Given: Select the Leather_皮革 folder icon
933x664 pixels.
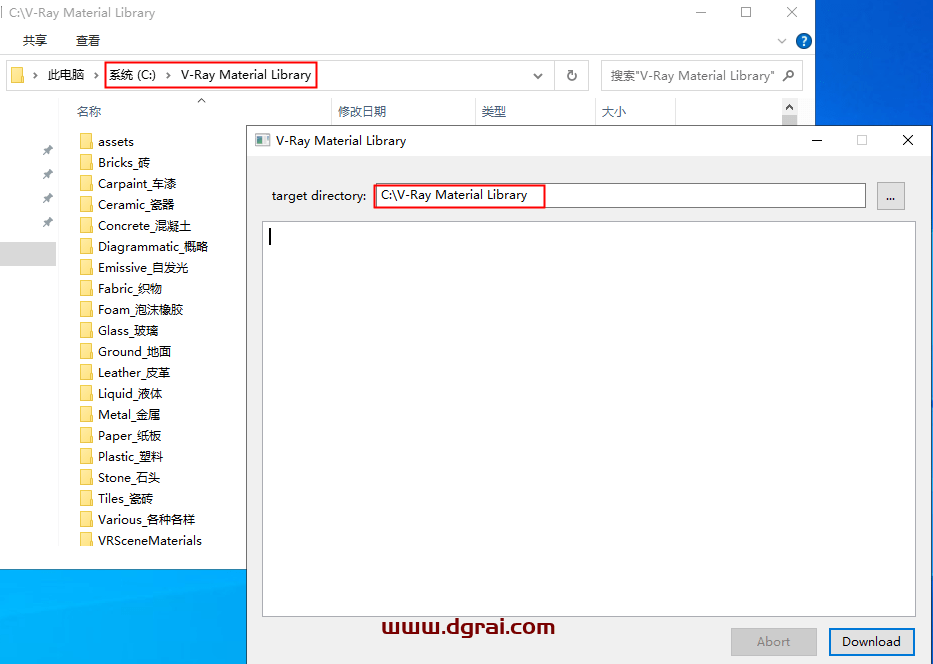Looking at the screenshot, I should click(x=86, y=372).
